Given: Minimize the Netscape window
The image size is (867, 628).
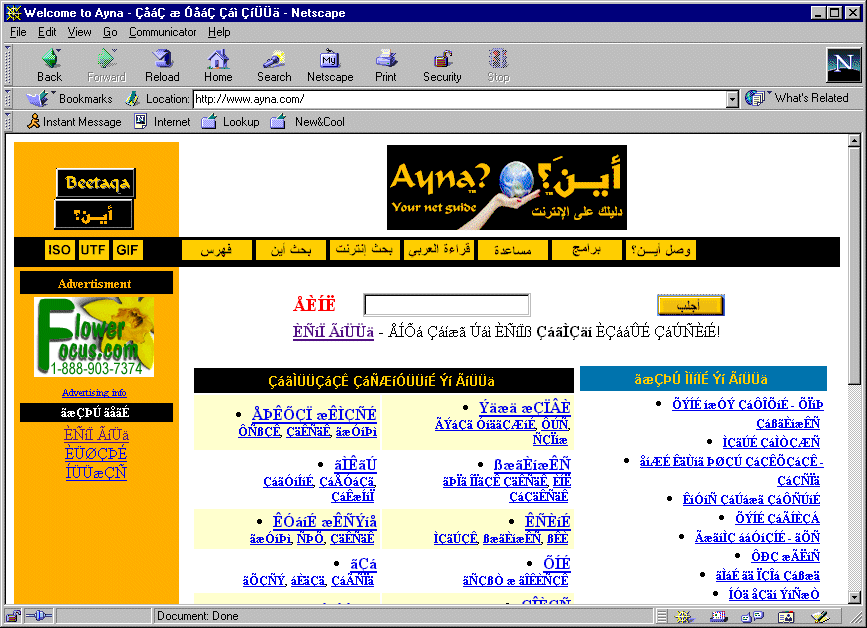Looking at the screenshot, I should pyautogui.click(x=819, y=13).
